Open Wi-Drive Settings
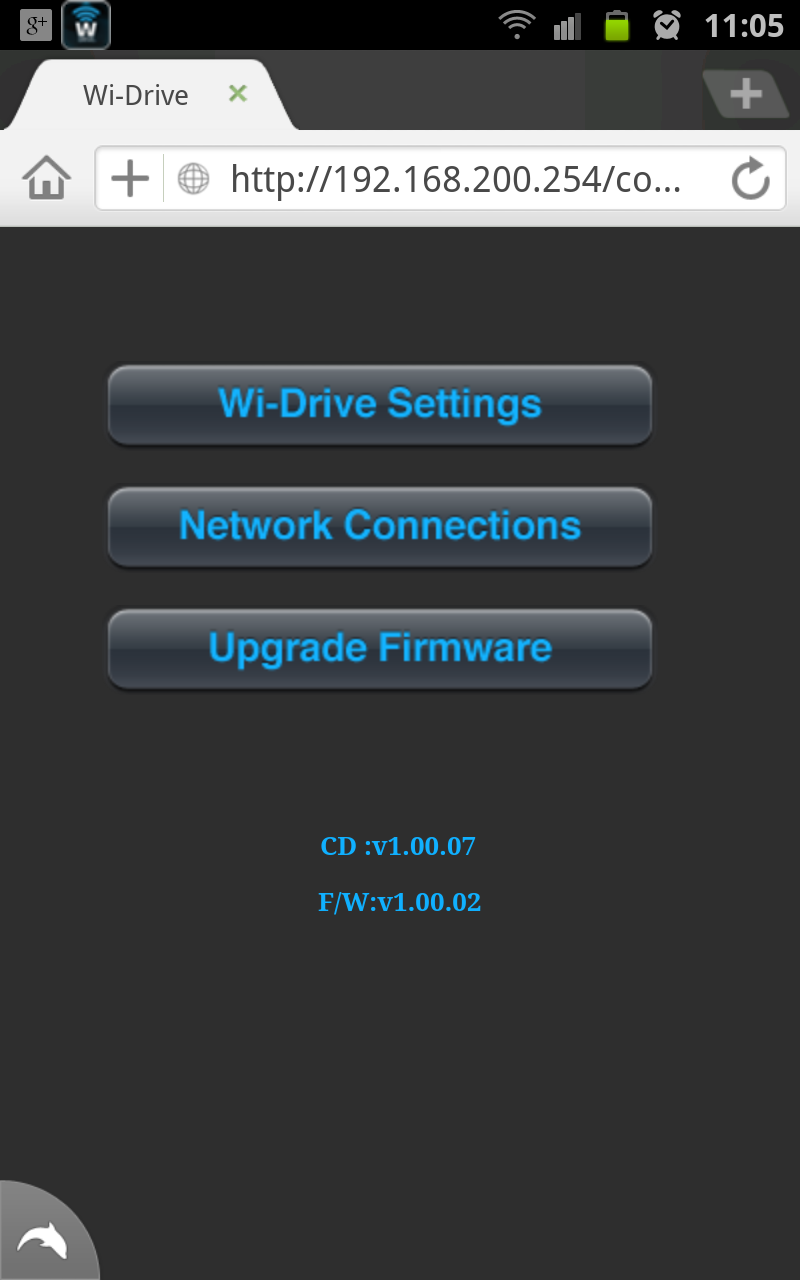The width and height of the screenshot is (800, 1280). click(x=380, y=405)
